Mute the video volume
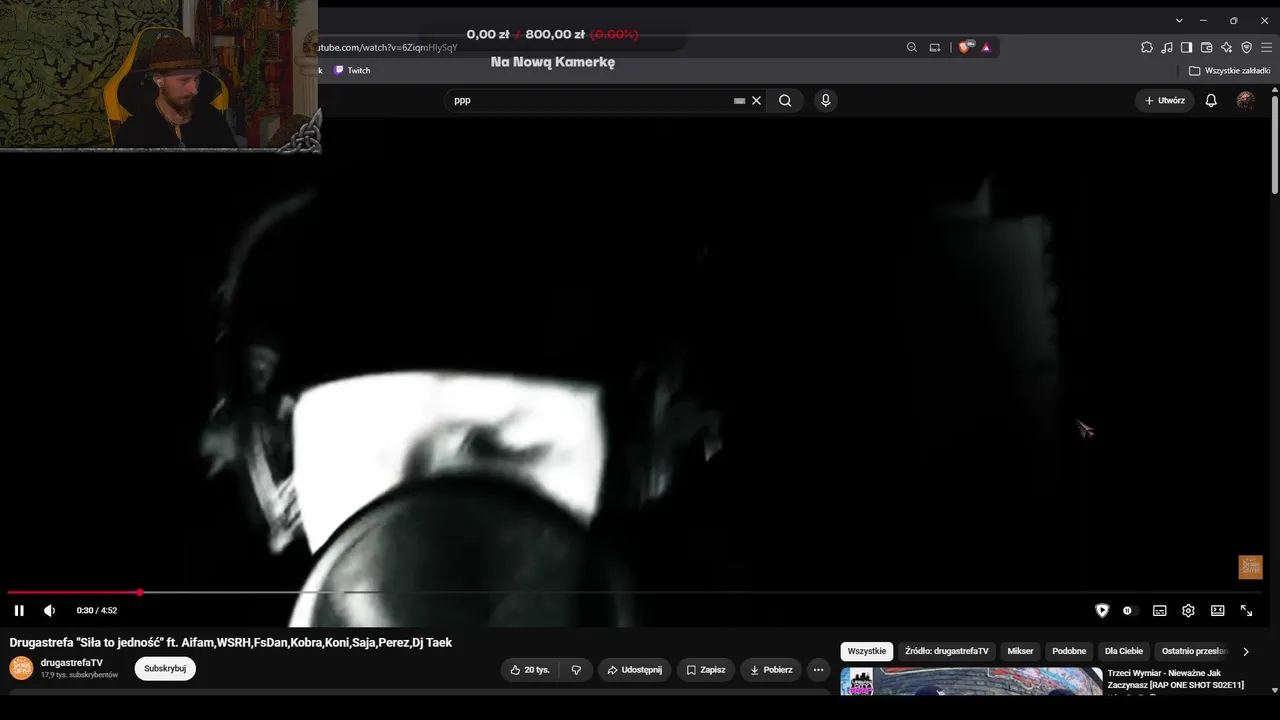This screenshot has height=720, width=1280. (x=49, y=610)
